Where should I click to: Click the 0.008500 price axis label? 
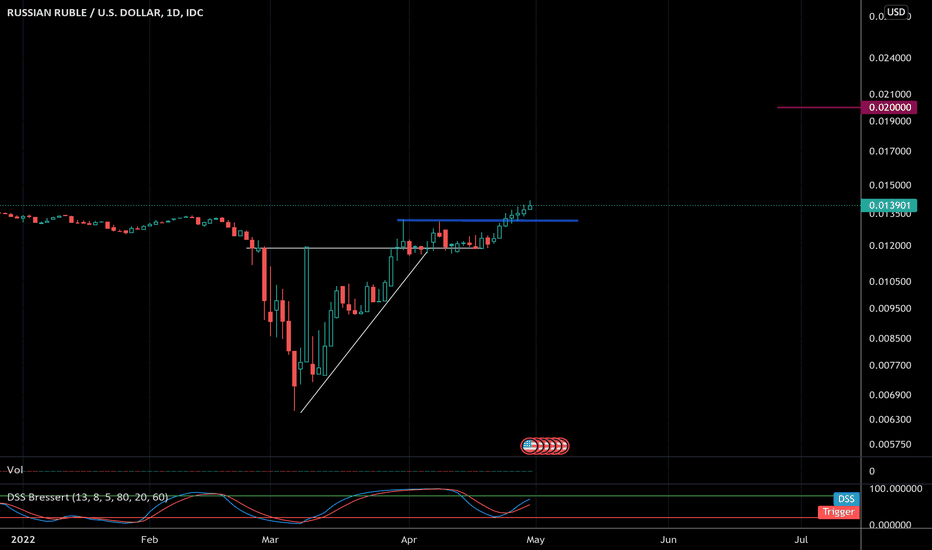tap(890, 338)
